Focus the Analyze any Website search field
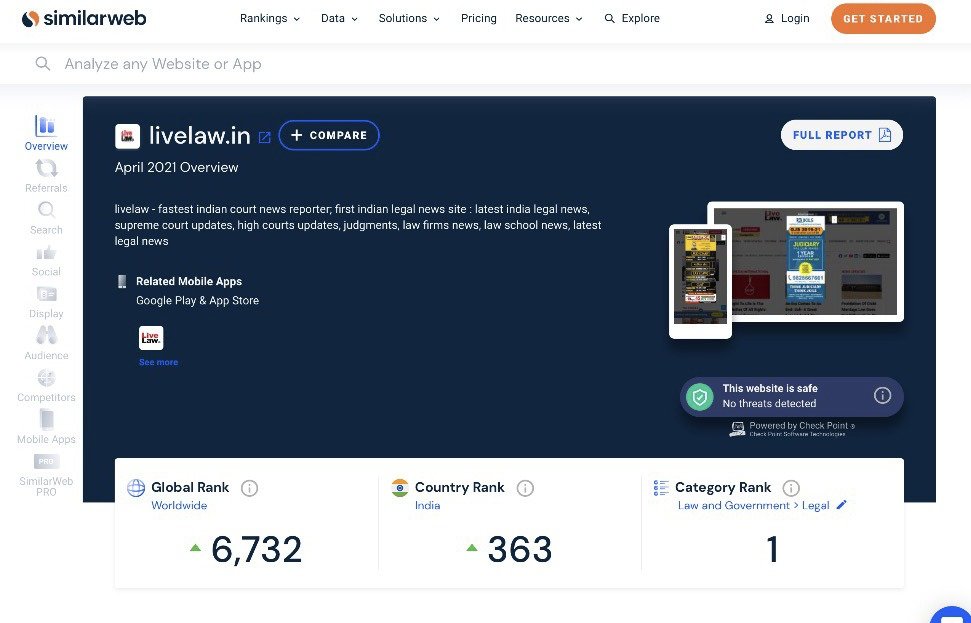The width and height of the screenshot is (971, 623). coord(400,64)
